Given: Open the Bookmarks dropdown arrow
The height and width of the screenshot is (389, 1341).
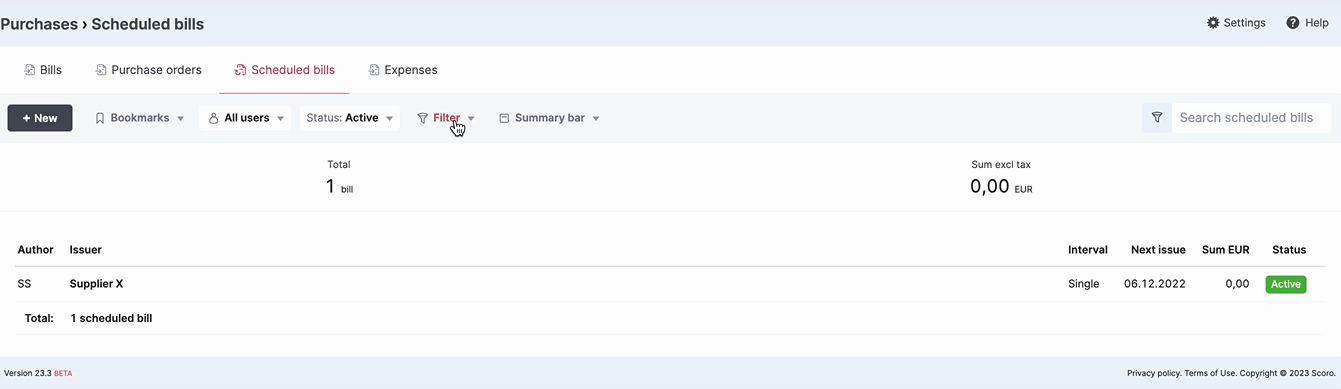Looking at the screenshot, I should [x=181, y=119].
